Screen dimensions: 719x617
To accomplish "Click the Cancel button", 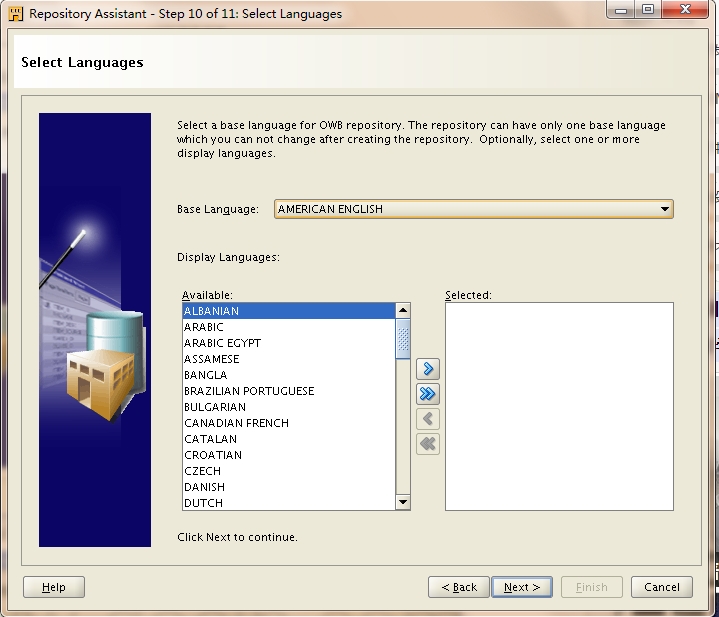I will point(662,587).
